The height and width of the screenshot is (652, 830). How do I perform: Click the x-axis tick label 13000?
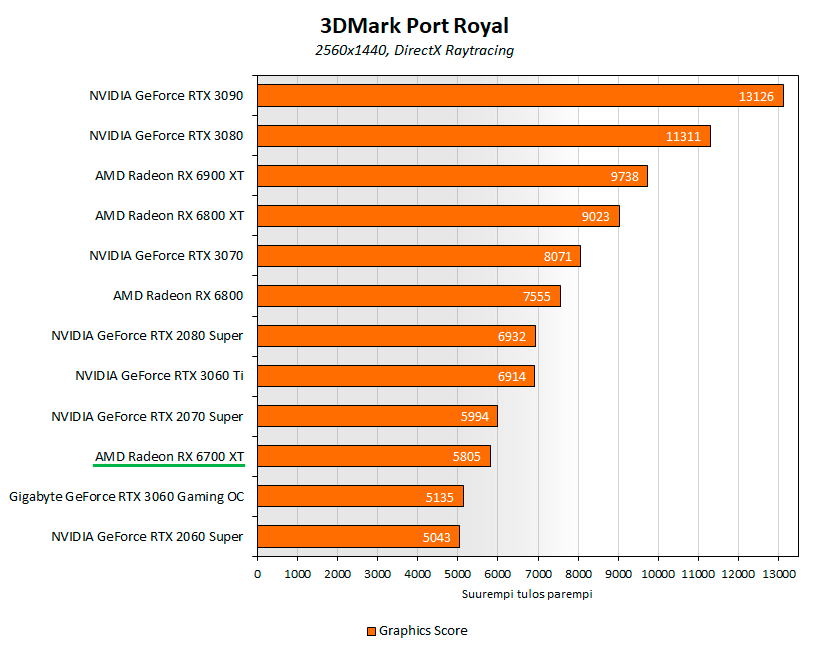point(779,574)
